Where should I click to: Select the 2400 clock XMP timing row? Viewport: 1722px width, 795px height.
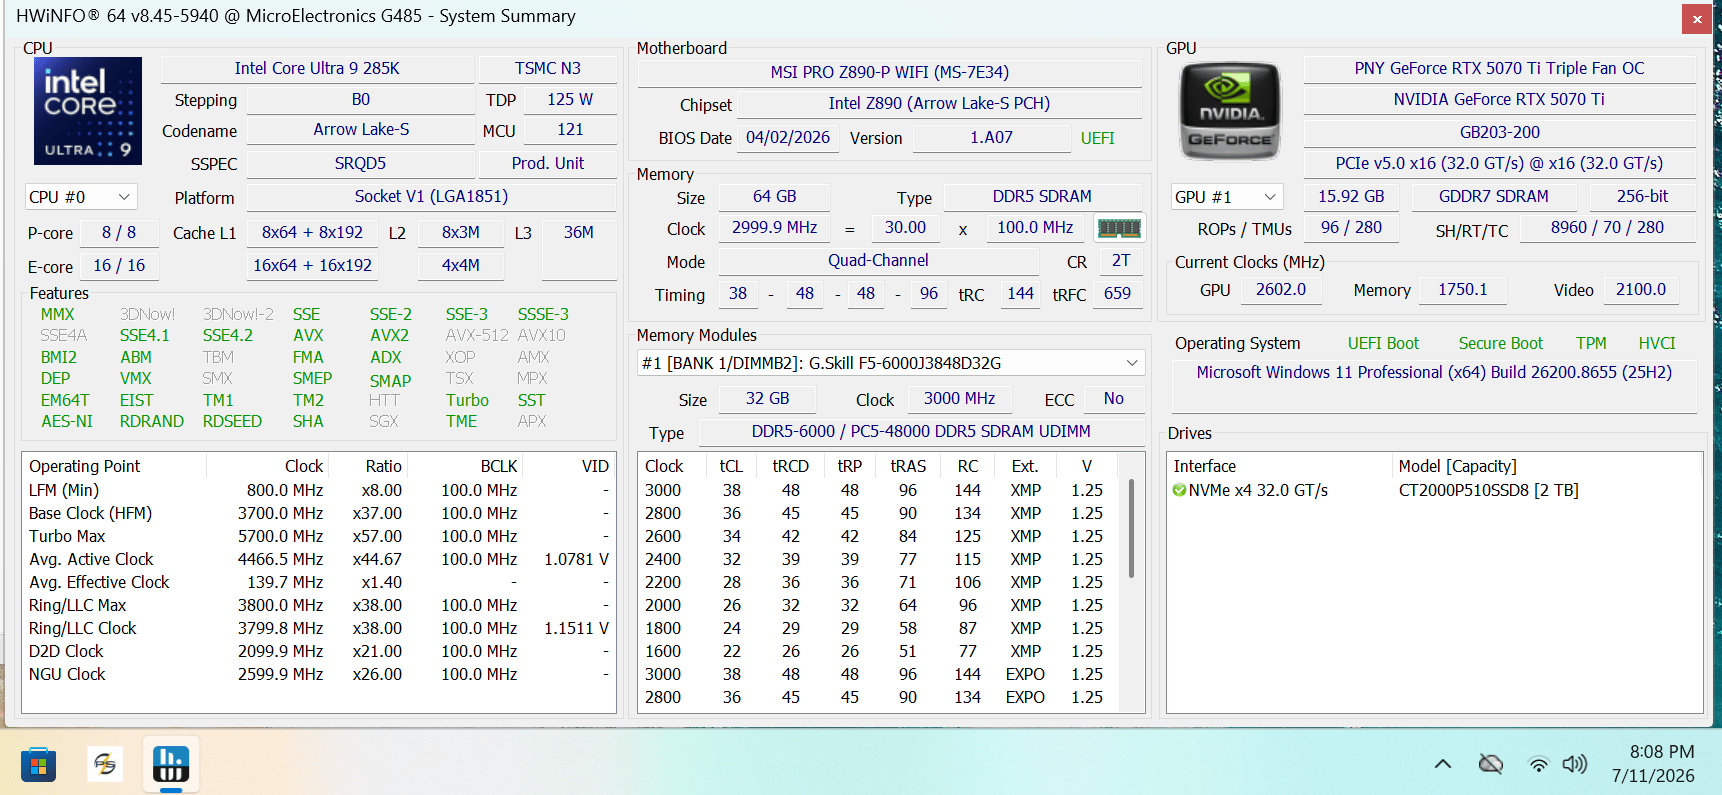click(x=880, y=559)
